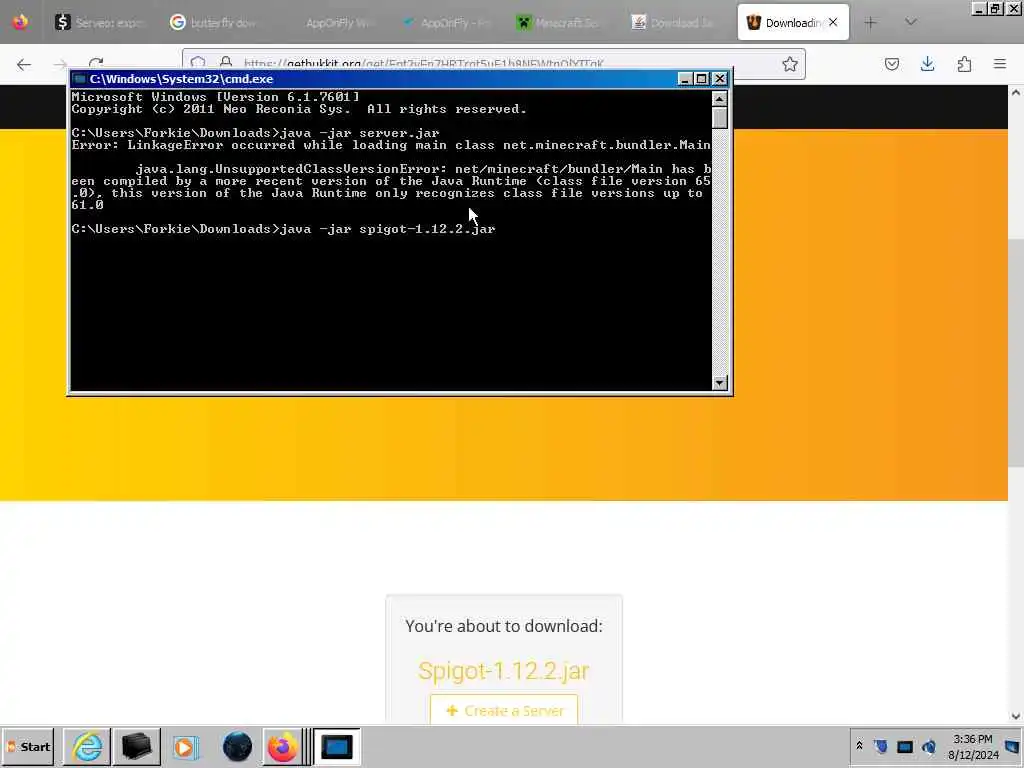
Task: Click the lock site security icon
Action: click(226, 62)
